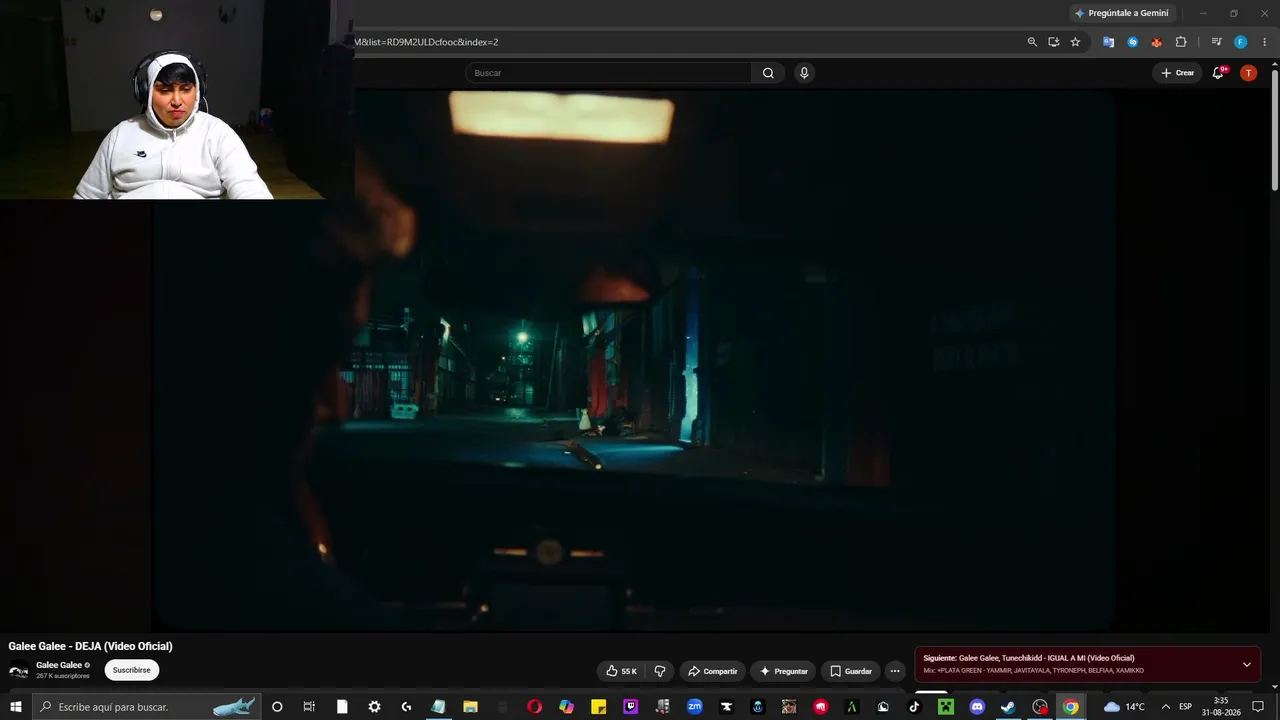Open YouTube notifications bell
Image resolution: width=1280 pixels, height=720 pixels.
[1218, 73]
